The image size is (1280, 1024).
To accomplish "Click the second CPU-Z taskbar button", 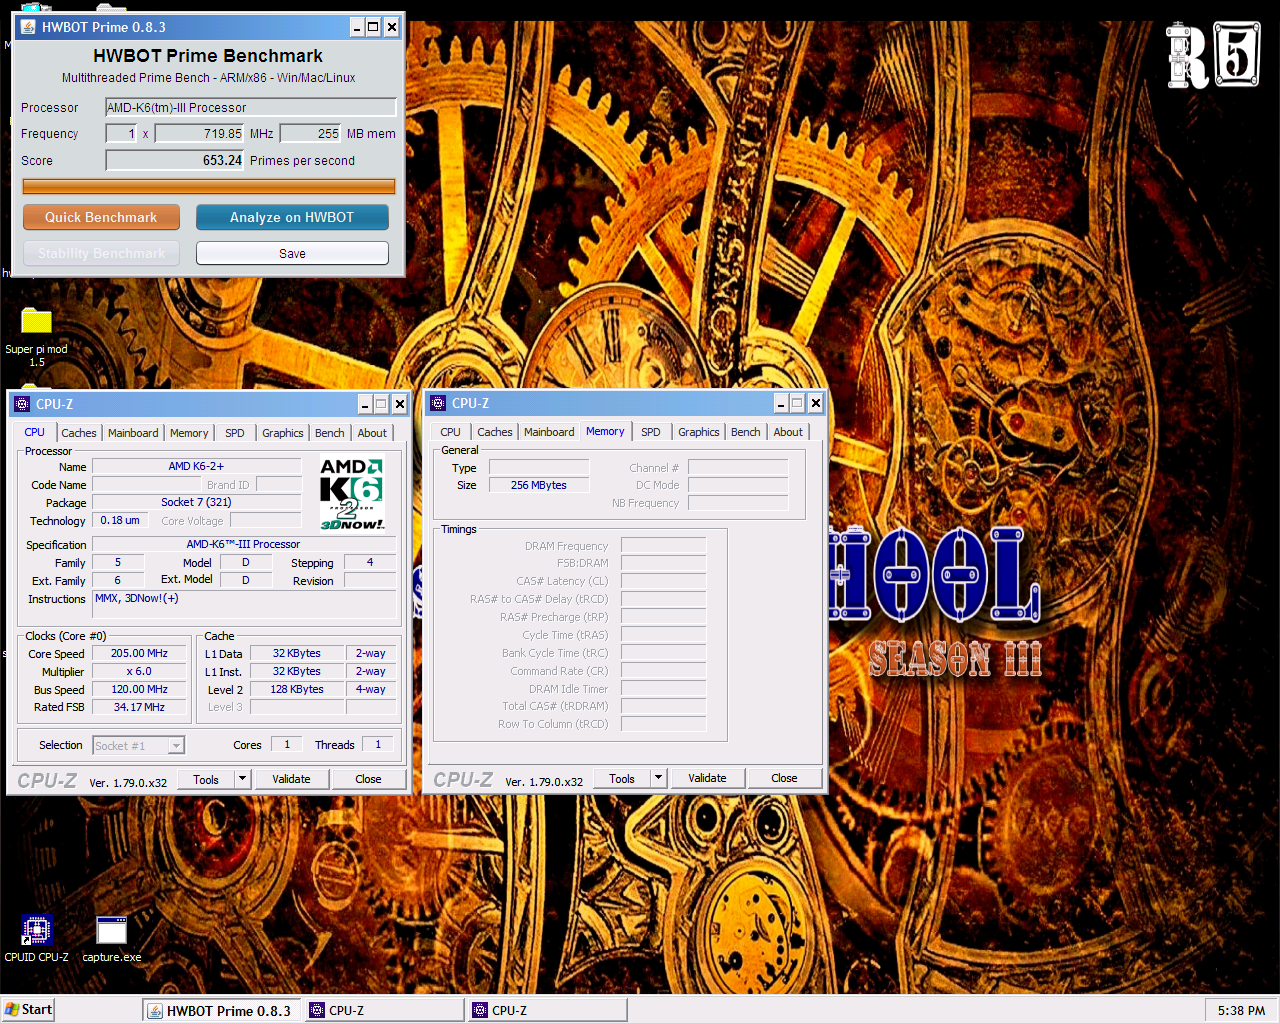I will coord(547,1010).
